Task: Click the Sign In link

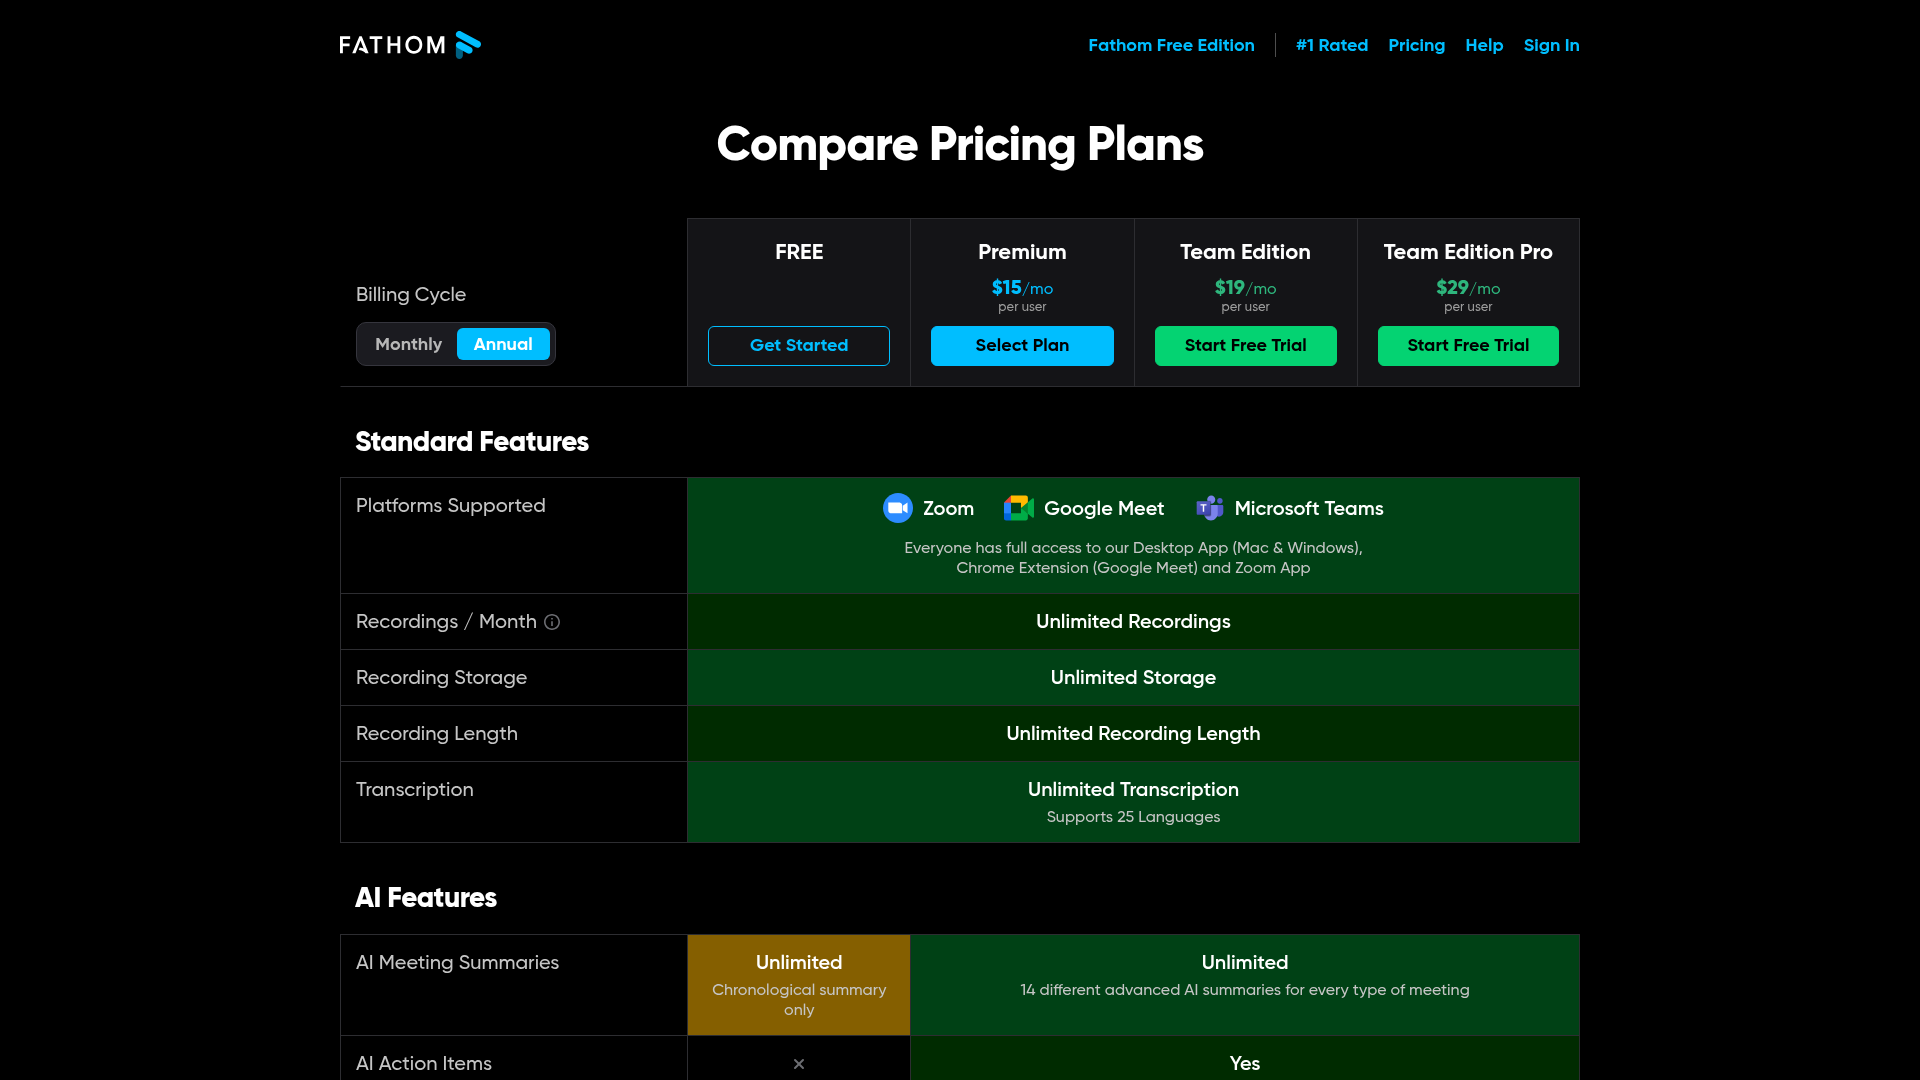Action: click(1551, 45)
